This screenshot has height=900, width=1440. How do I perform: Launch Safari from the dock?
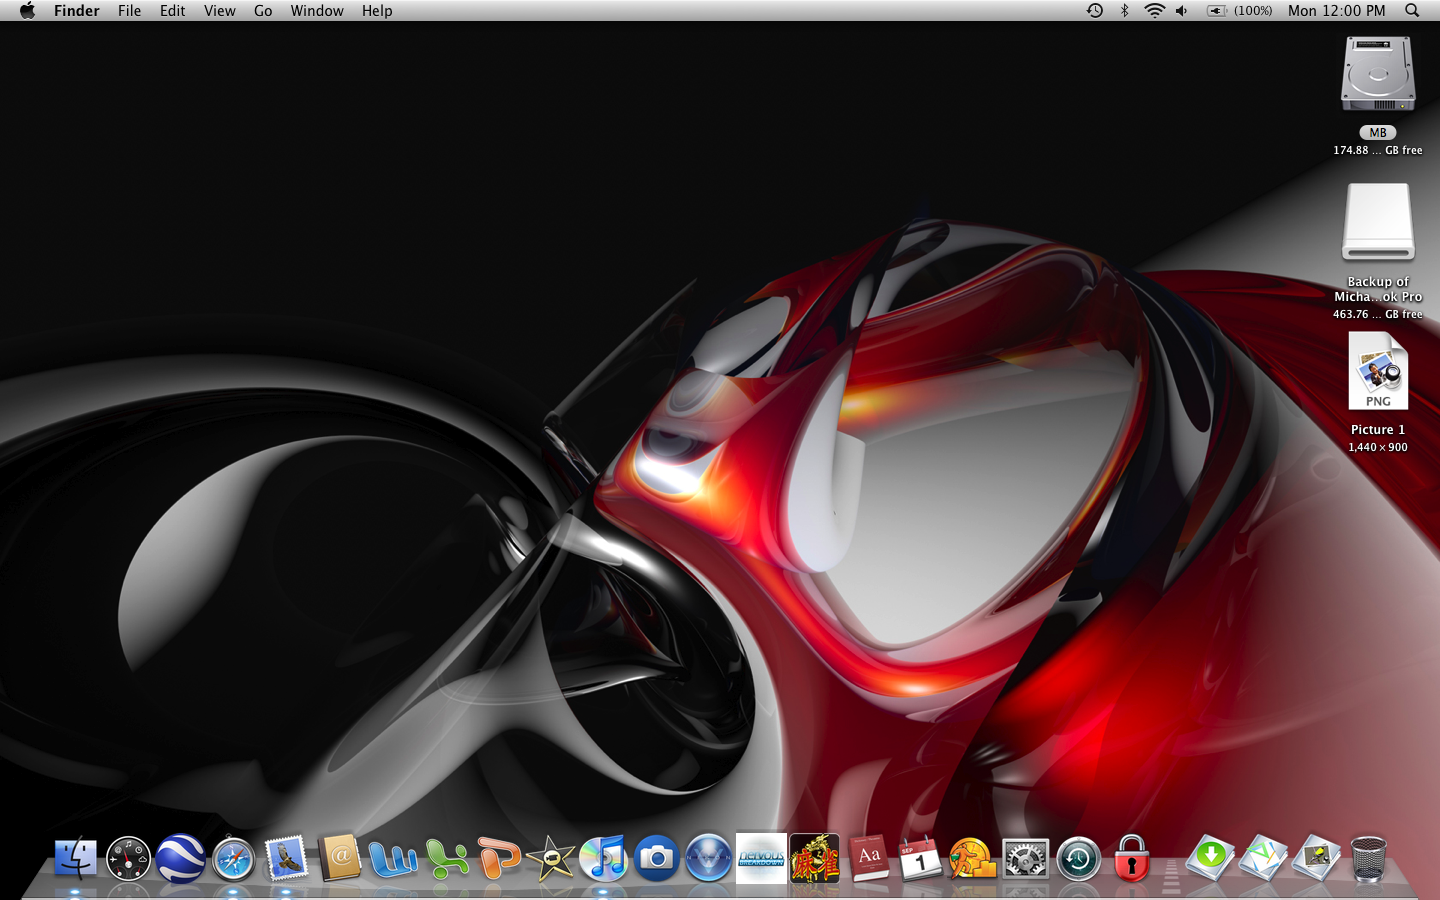click(234, 859)
